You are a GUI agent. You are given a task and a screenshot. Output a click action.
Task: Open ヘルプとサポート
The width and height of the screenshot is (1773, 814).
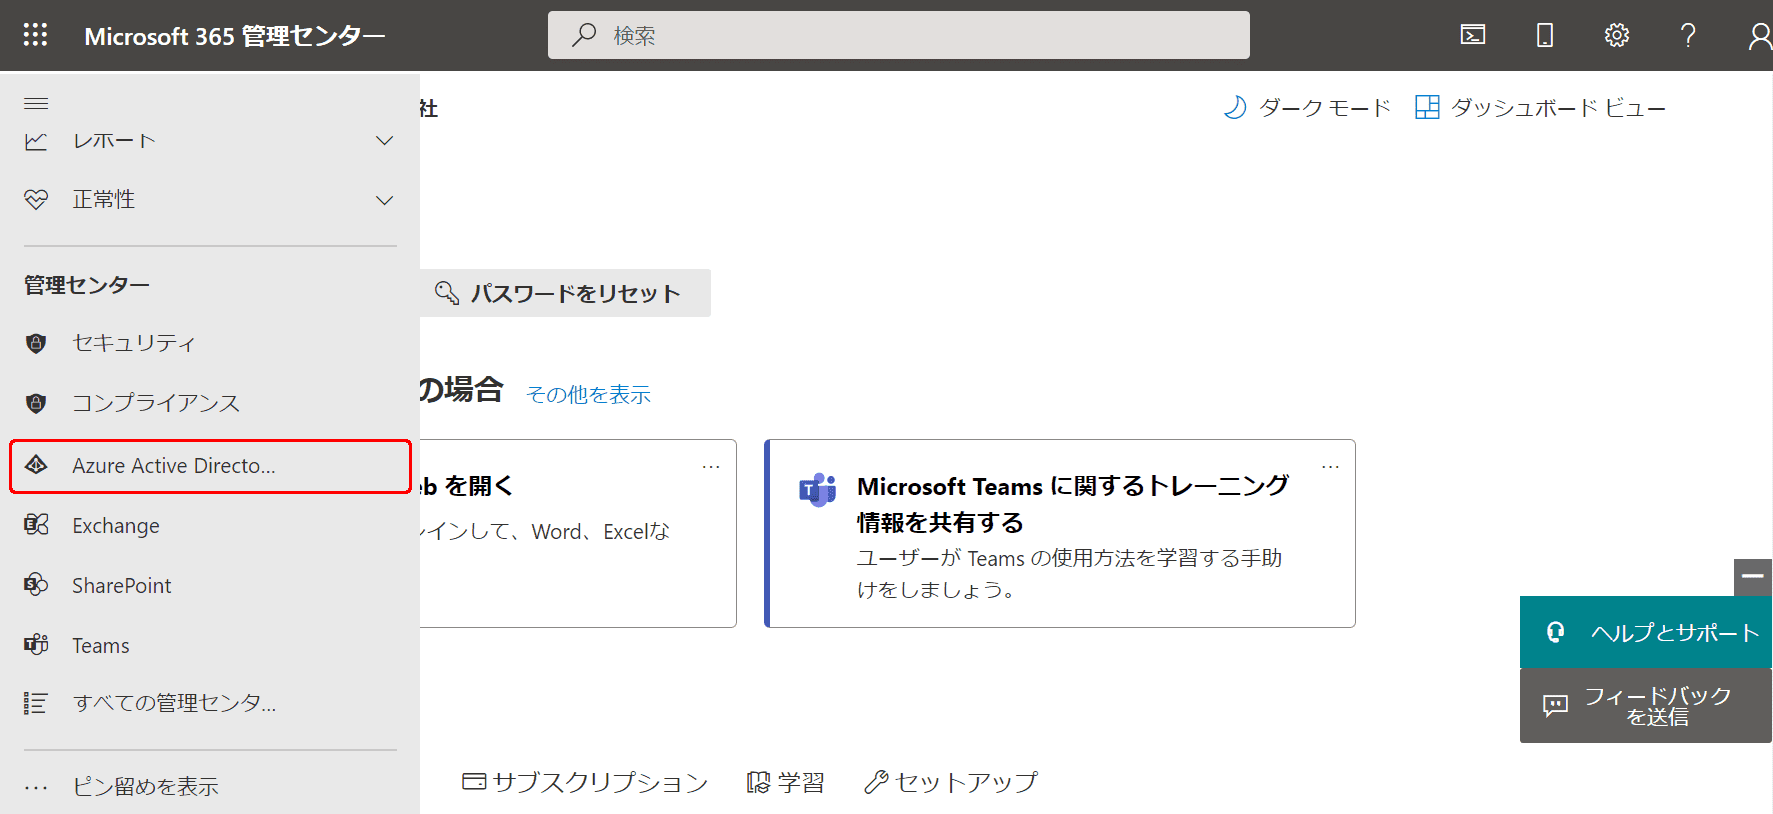[1645, 632]
